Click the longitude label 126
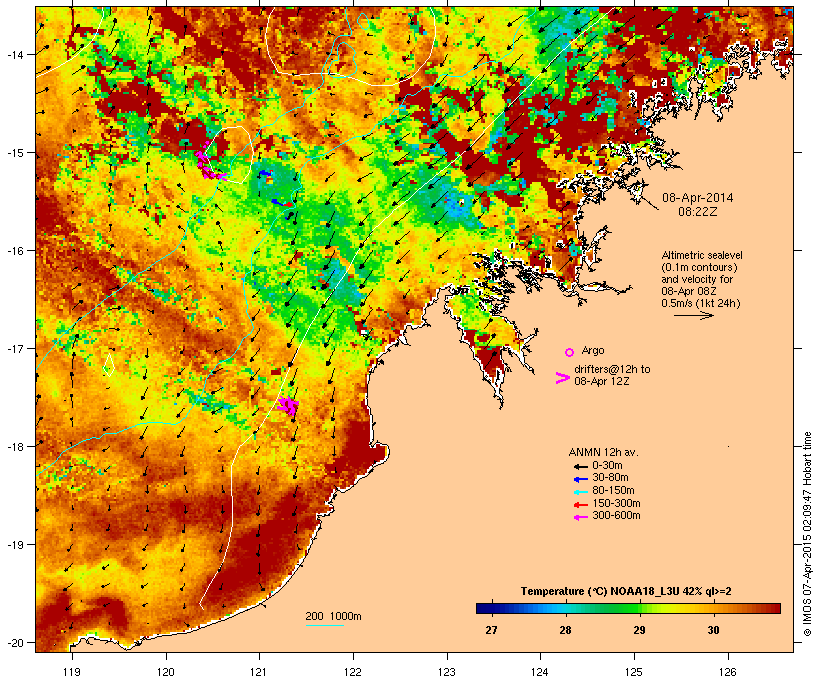This screenshot has height=680, width=820. tap(727, 672)
